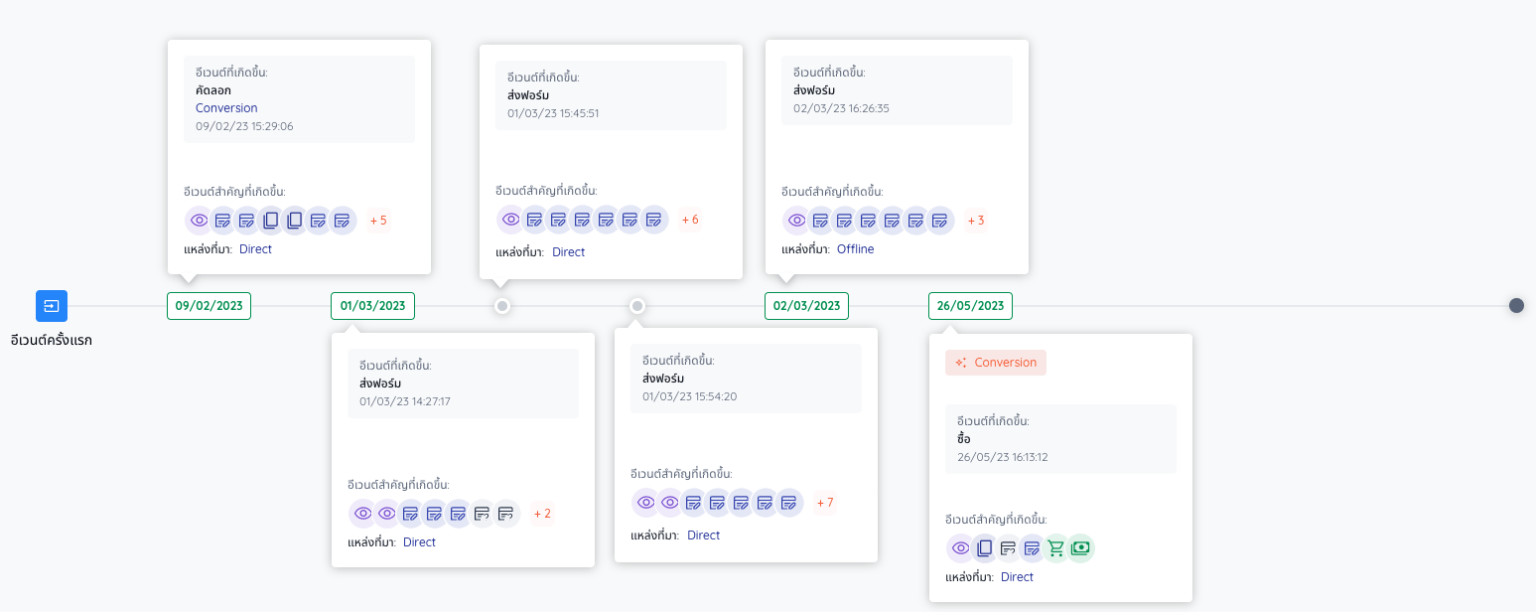Viewport: 1536px width, 612px height.
Task: Expand the +5 hidden events badge
Action: tap(379, 220)
